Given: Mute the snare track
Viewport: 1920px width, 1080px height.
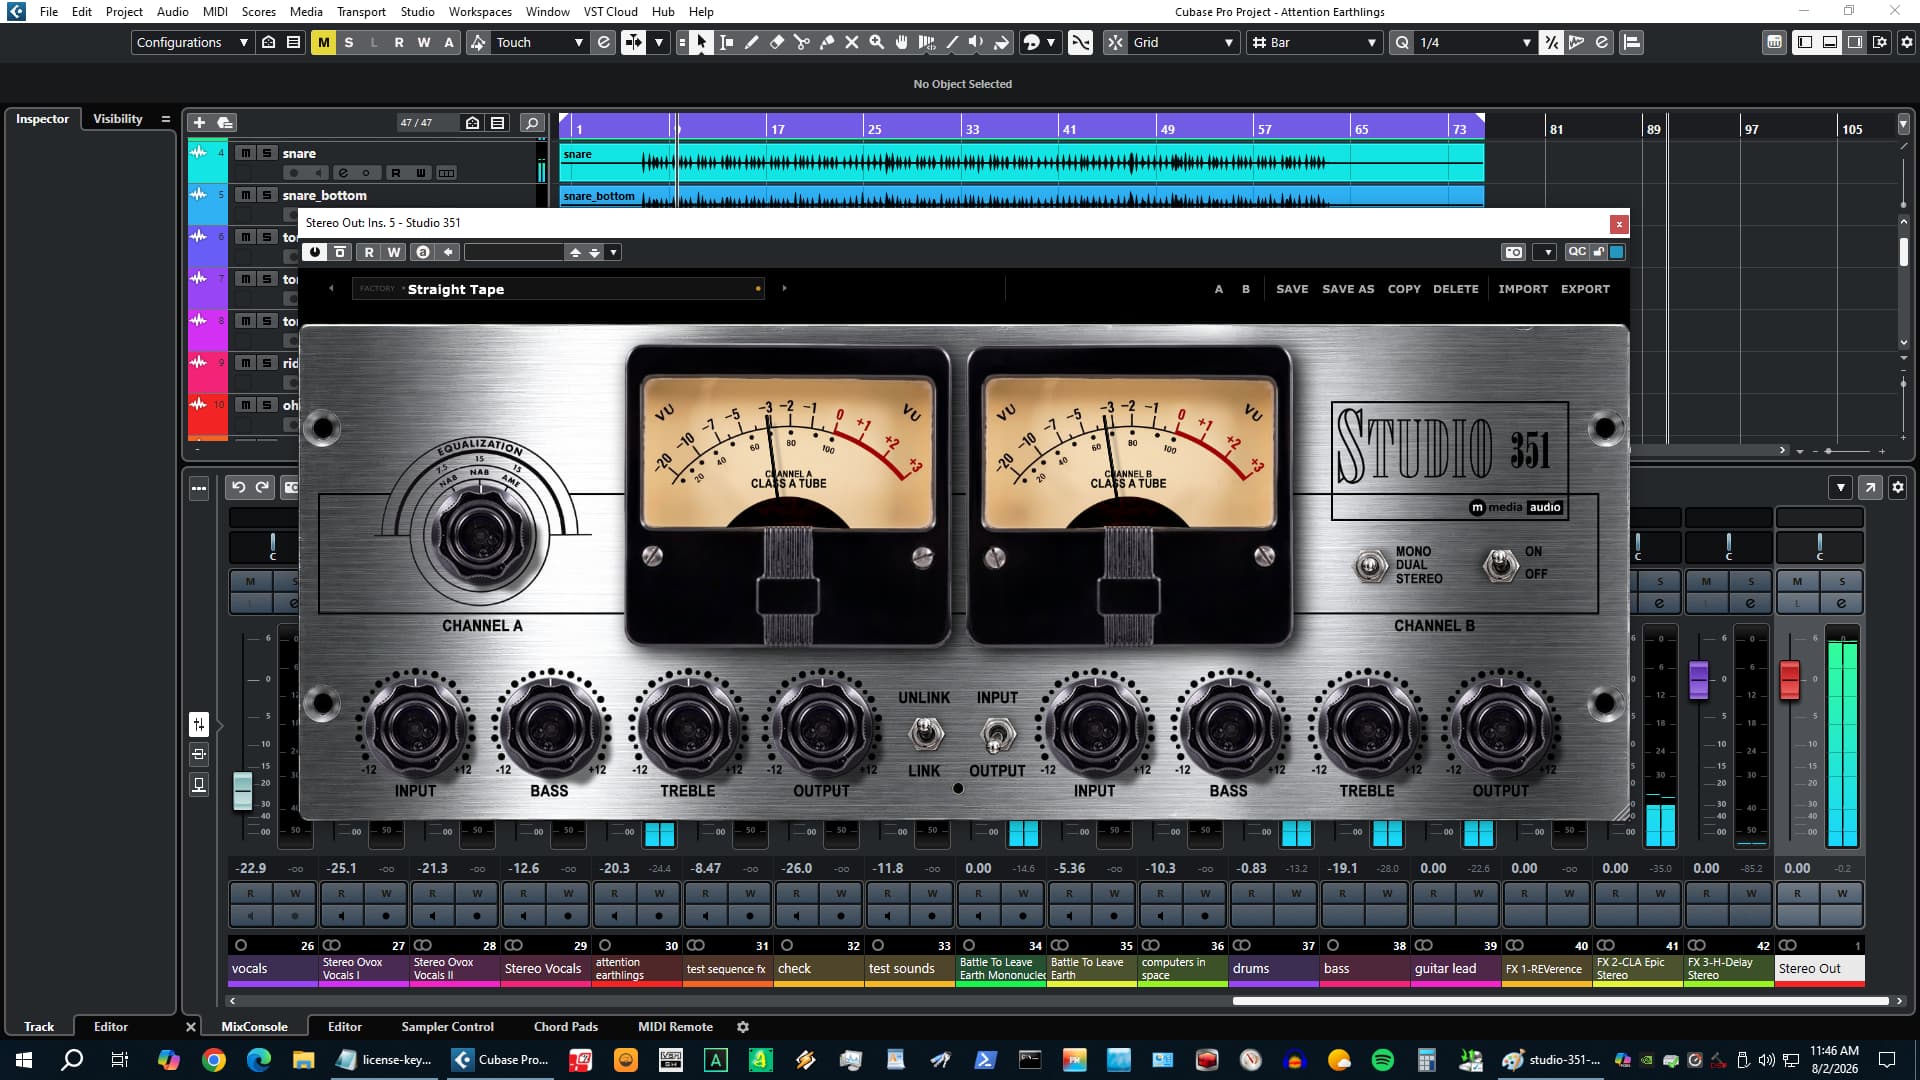Looking at the screenshot, I should [245, 153].
